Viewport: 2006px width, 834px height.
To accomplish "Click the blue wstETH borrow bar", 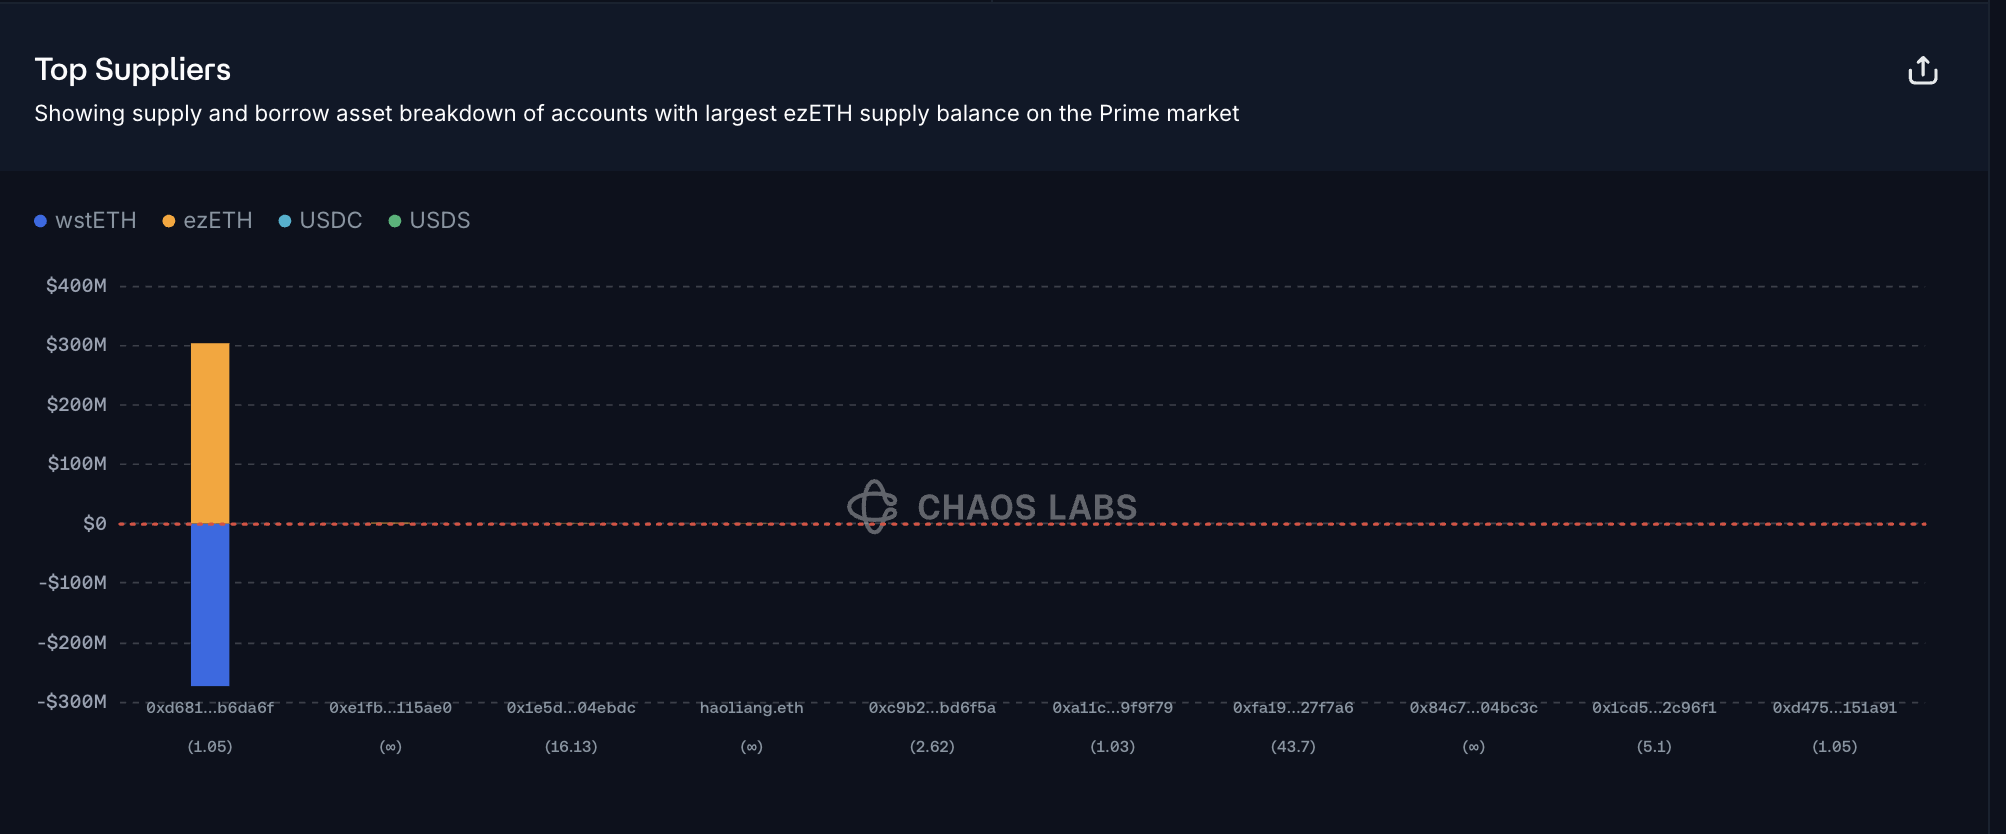I will point(210,604).
